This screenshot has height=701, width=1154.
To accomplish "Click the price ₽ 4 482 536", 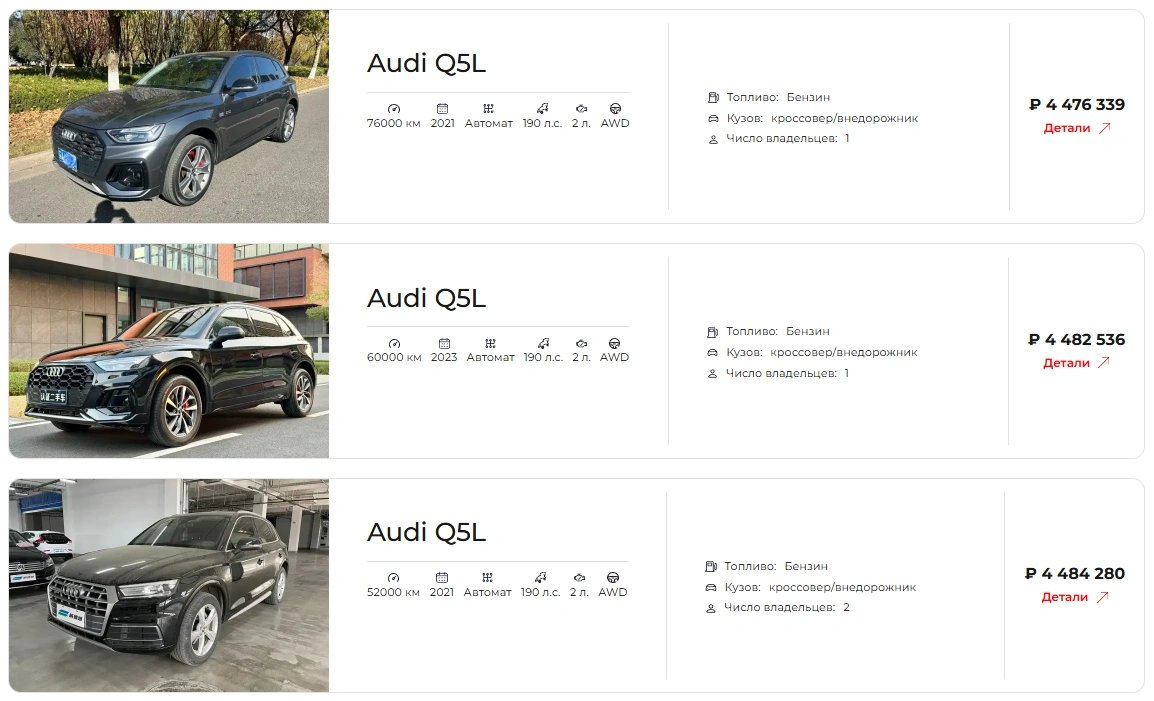I will pyautogui.click(x=1077, y=339).
